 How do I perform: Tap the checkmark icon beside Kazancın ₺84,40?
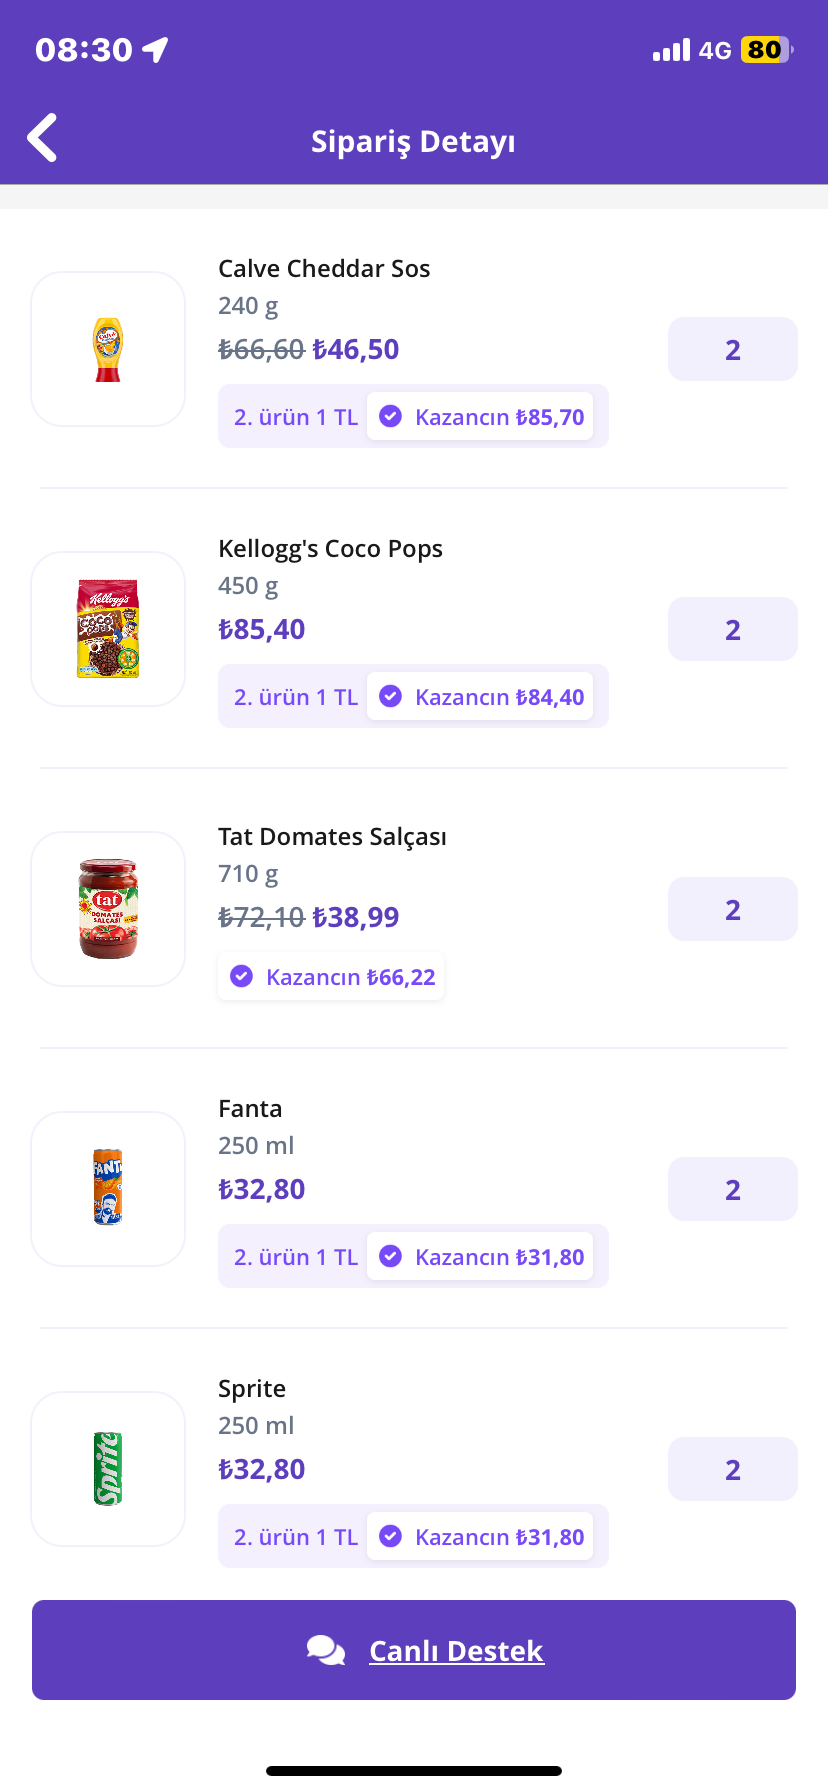(391, 697)
